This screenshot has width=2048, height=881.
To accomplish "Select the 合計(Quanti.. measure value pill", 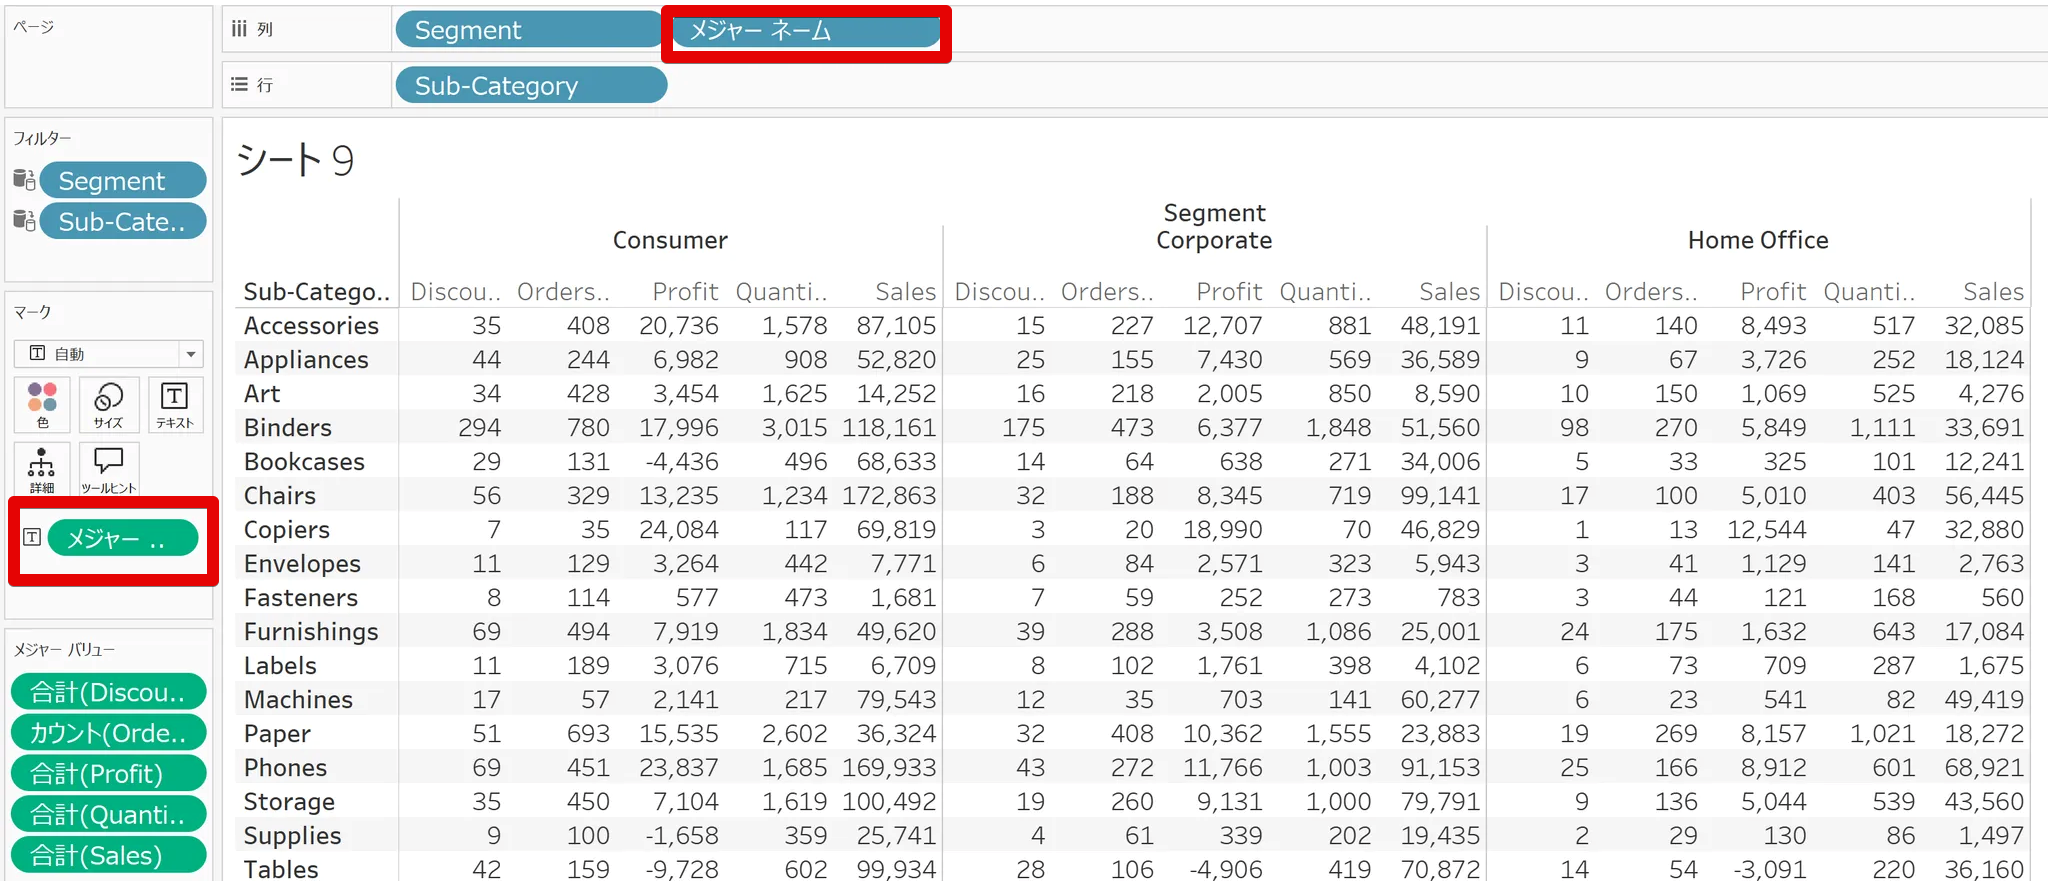I will tap(108, 815).
